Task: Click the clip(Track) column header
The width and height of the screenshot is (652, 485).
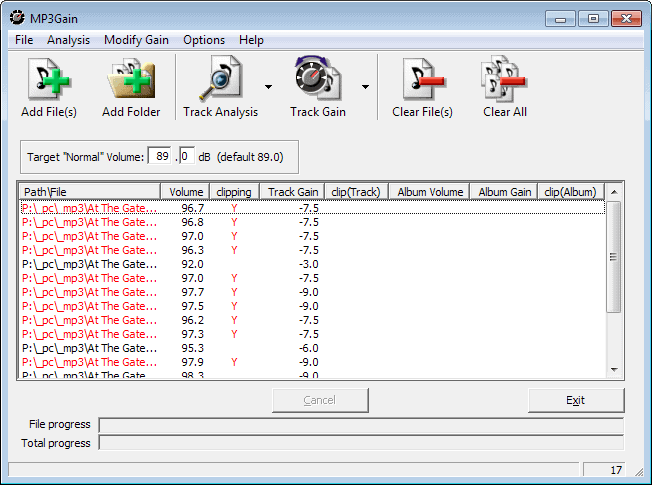Action: pyautogui.click(x=356, y=192)
